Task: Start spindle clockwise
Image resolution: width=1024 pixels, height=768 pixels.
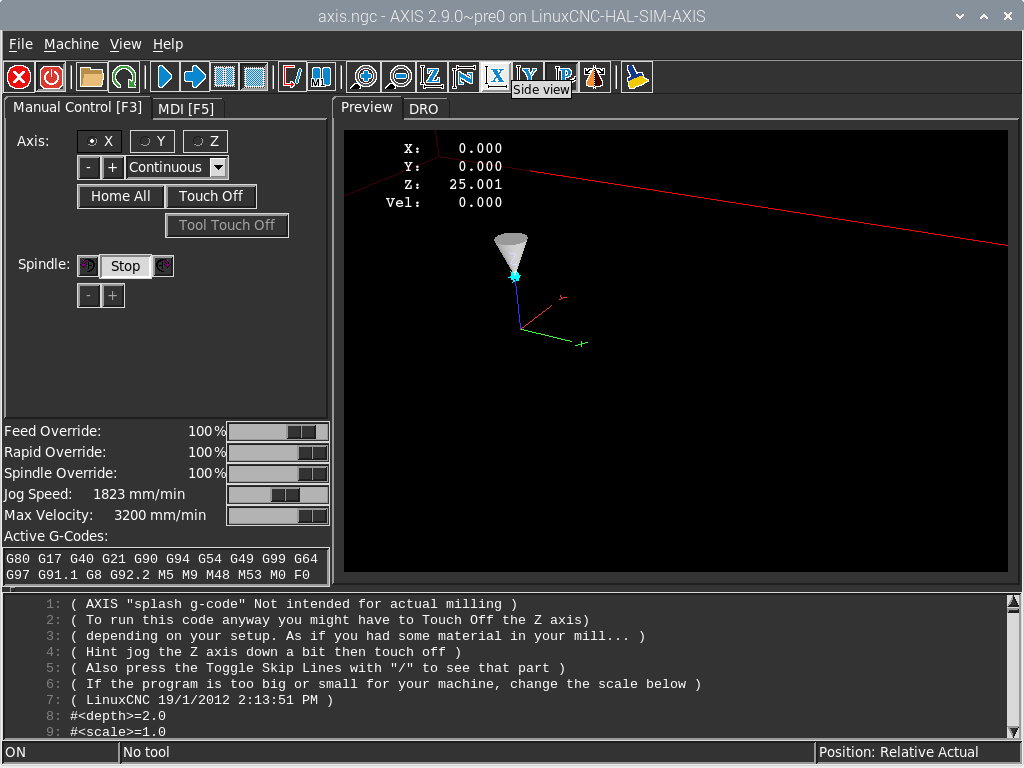Action: coord(163,266)
